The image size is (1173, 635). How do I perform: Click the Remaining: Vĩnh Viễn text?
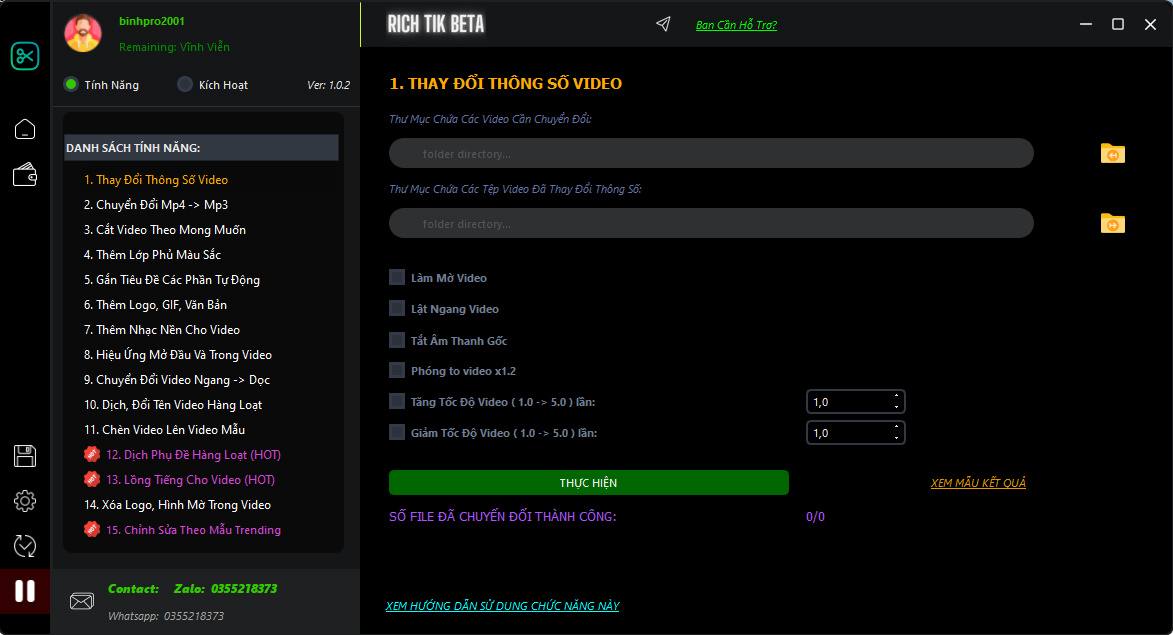tap(174, 46)
